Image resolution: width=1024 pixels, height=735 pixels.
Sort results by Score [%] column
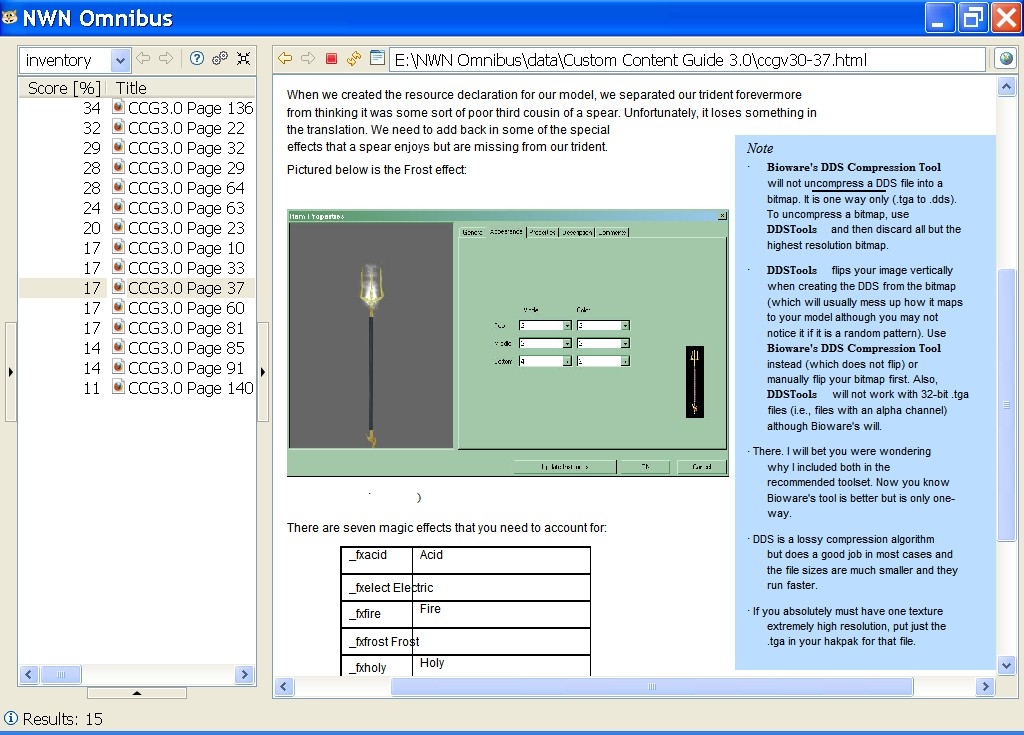[x=64, y=88]
